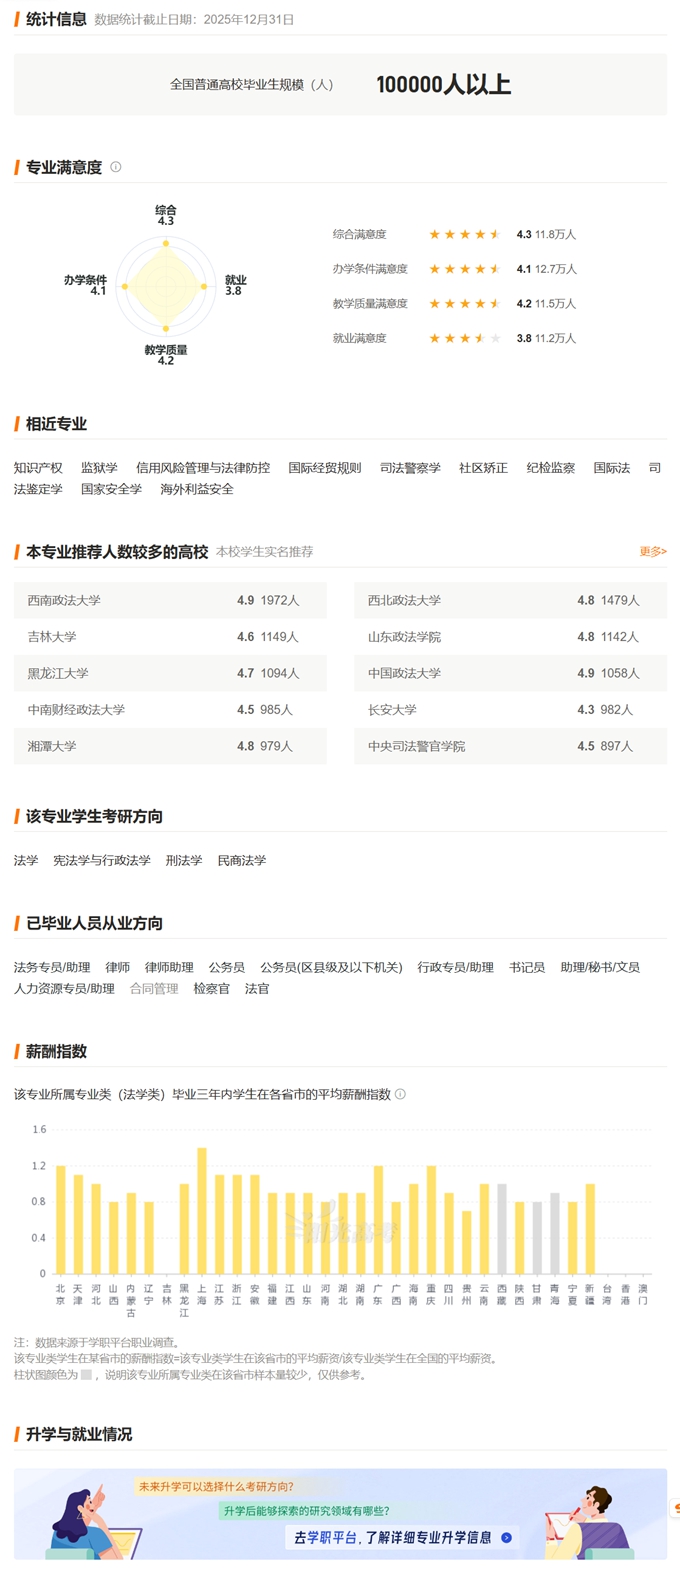Open related major 司法警察学
This screenshot has width=680, height=1584.
[410, 468]
